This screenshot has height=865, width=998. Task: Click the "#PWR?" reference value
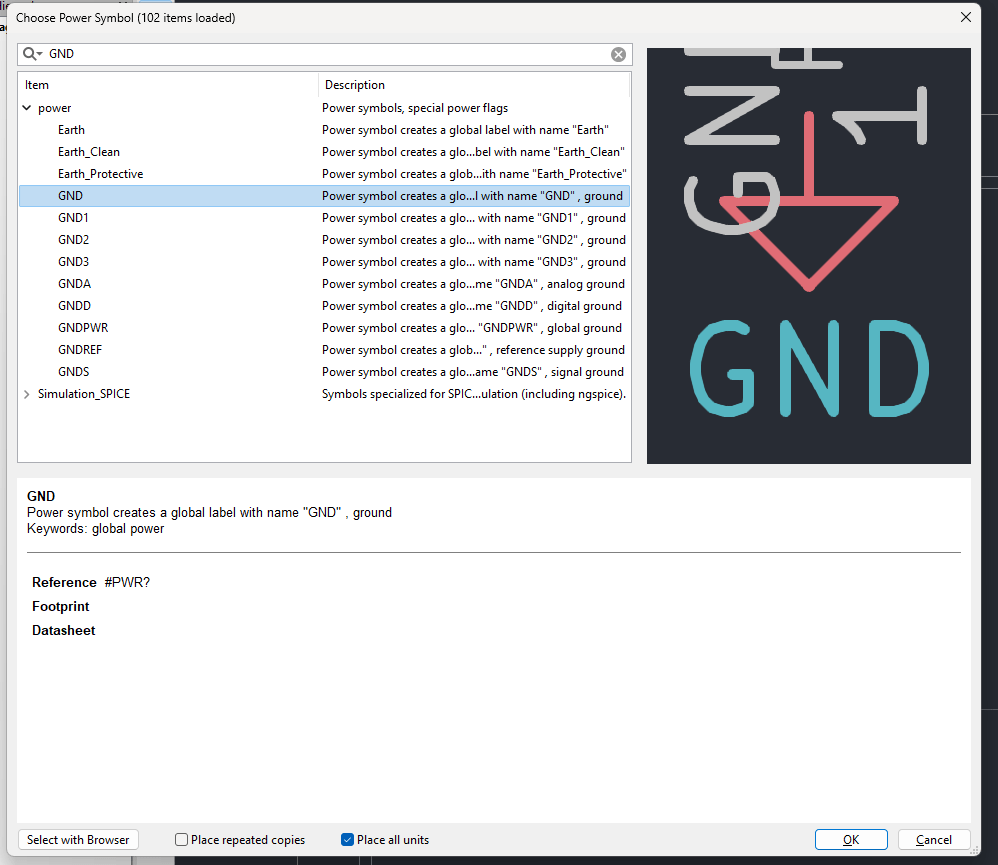127,582
